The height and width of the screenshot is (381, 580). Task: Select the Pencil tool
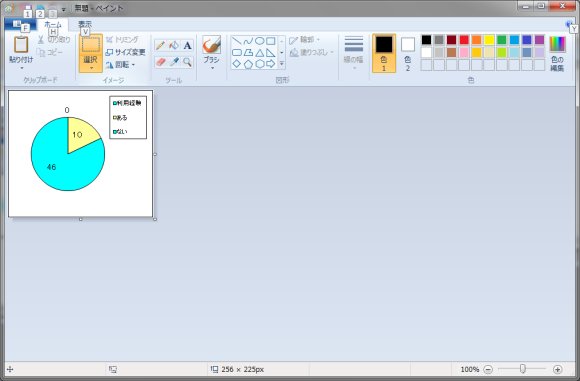click(x=160, y=45)
